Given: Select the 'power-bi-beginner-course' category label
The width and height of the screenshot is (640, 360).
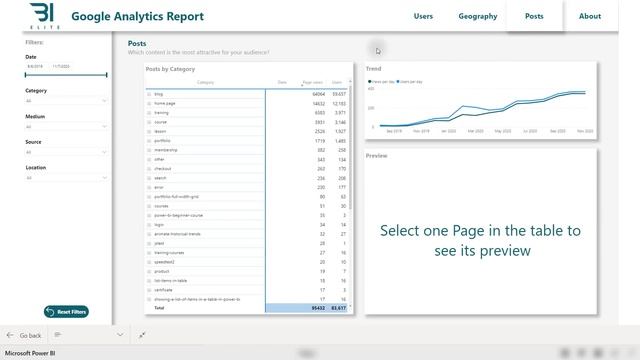Looking at the screenshot, I should click(178, 216).
